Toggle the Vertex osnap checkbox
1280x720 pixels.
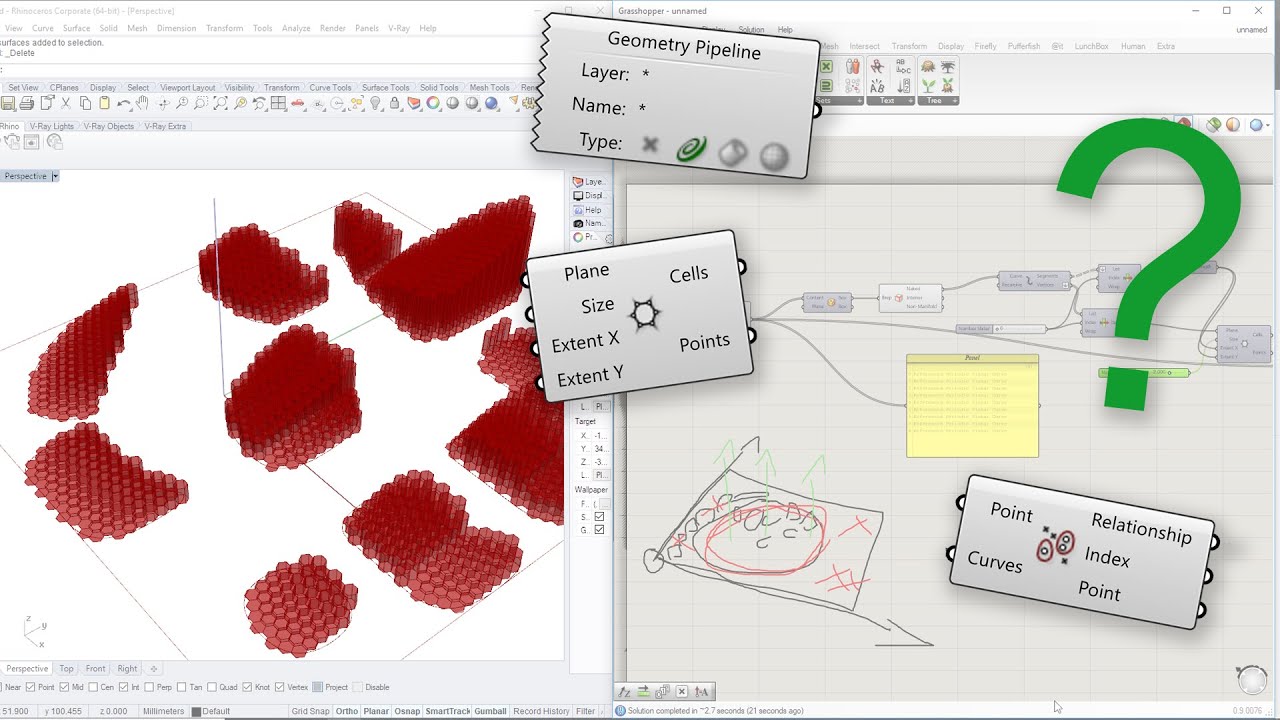click(279, 687)
